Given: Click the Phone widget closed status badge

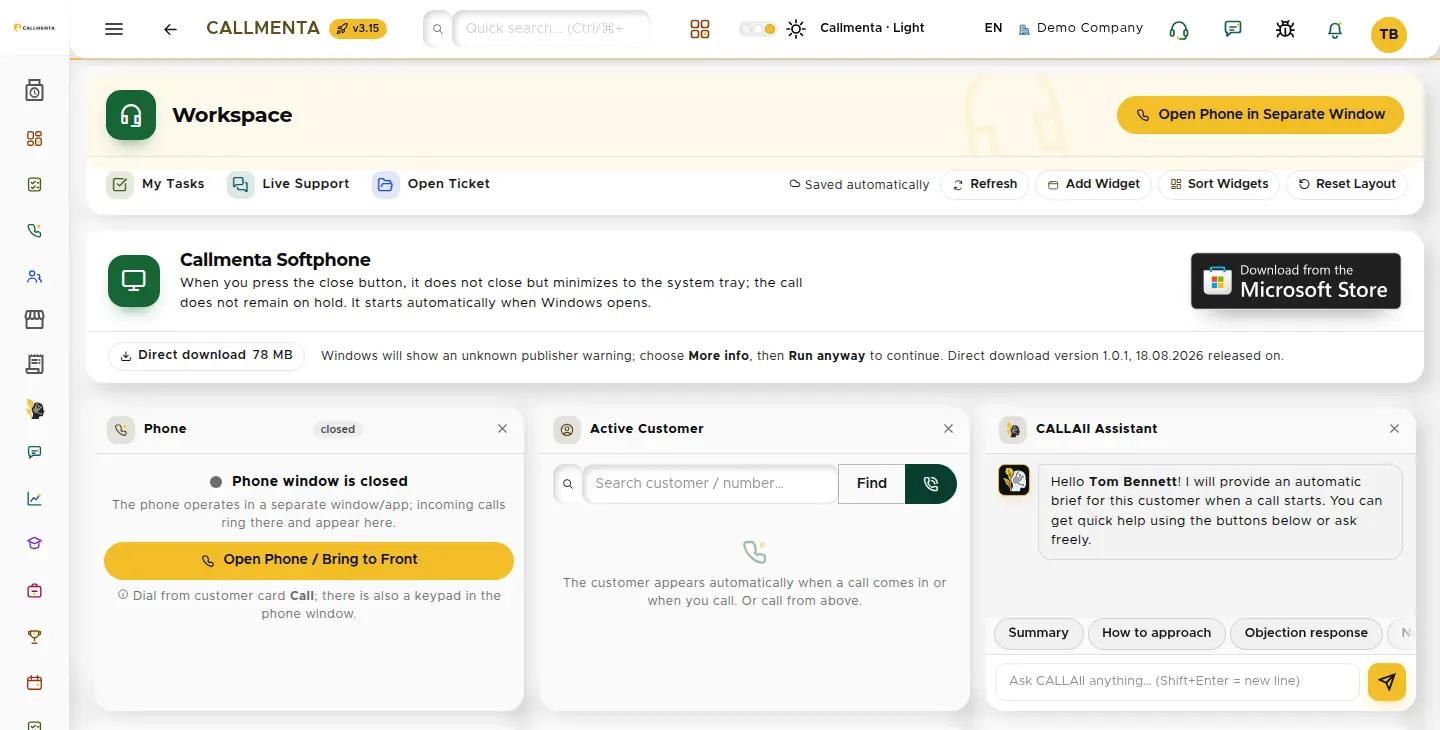Looking at the screenshot, I should 338,429.
